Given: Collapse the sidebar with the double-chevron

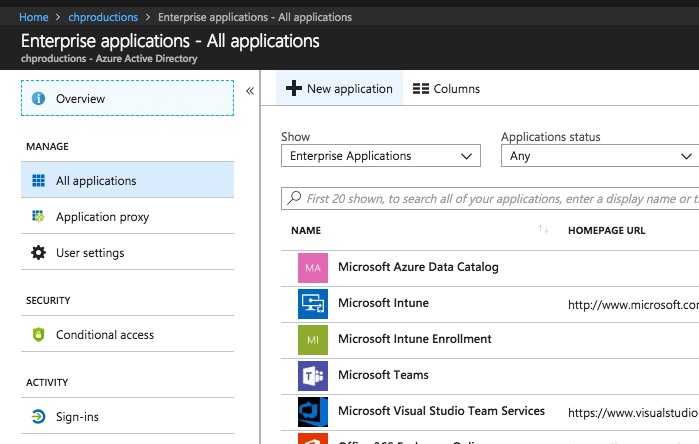Looking at the screenshot, I should [250, 91].
